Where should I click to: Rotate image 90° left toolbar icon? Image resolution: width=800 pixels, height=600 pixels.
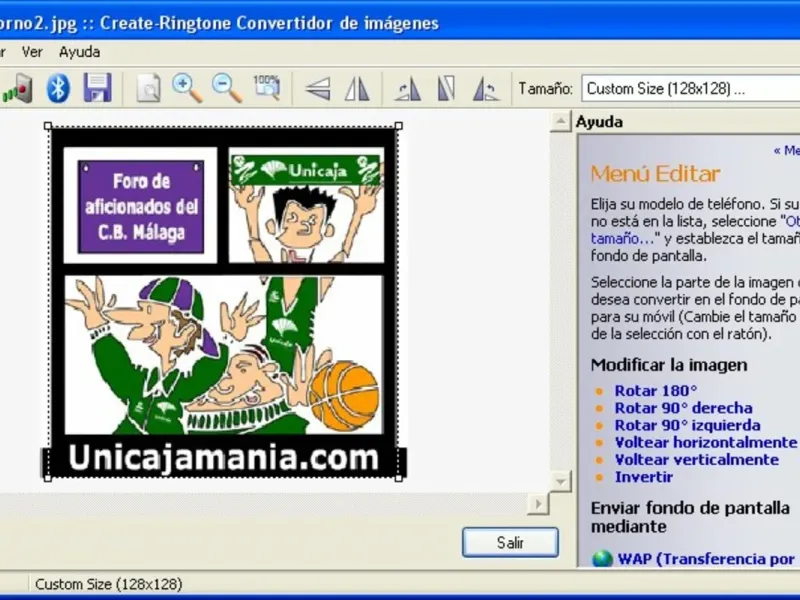point(486,89)
